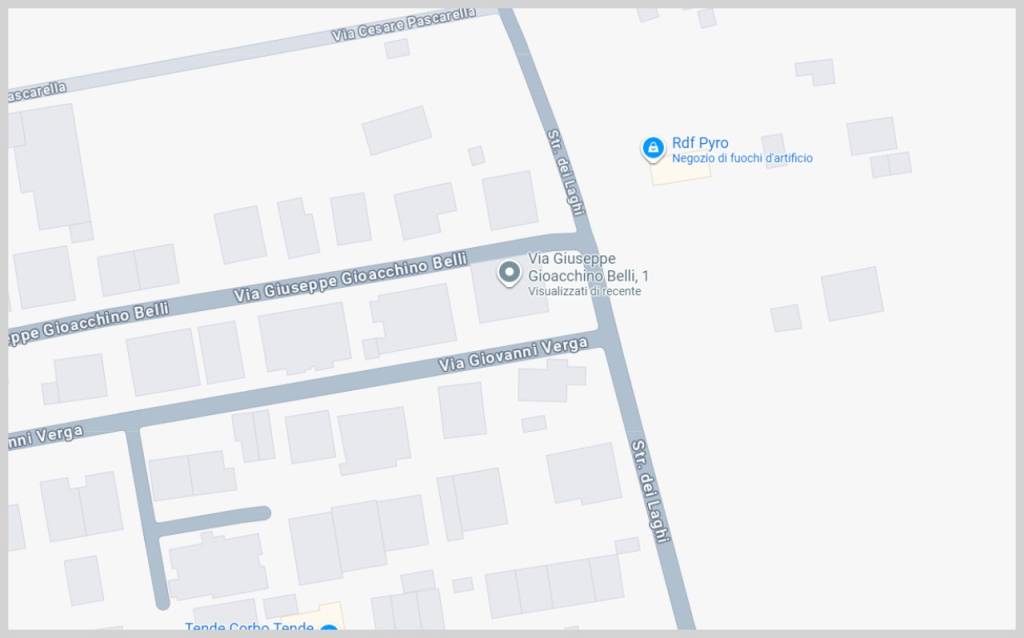The image size is (1024, 638).
Task: Select the Str. dei Laghi label north of Via Belli
Action: [564, 172]
